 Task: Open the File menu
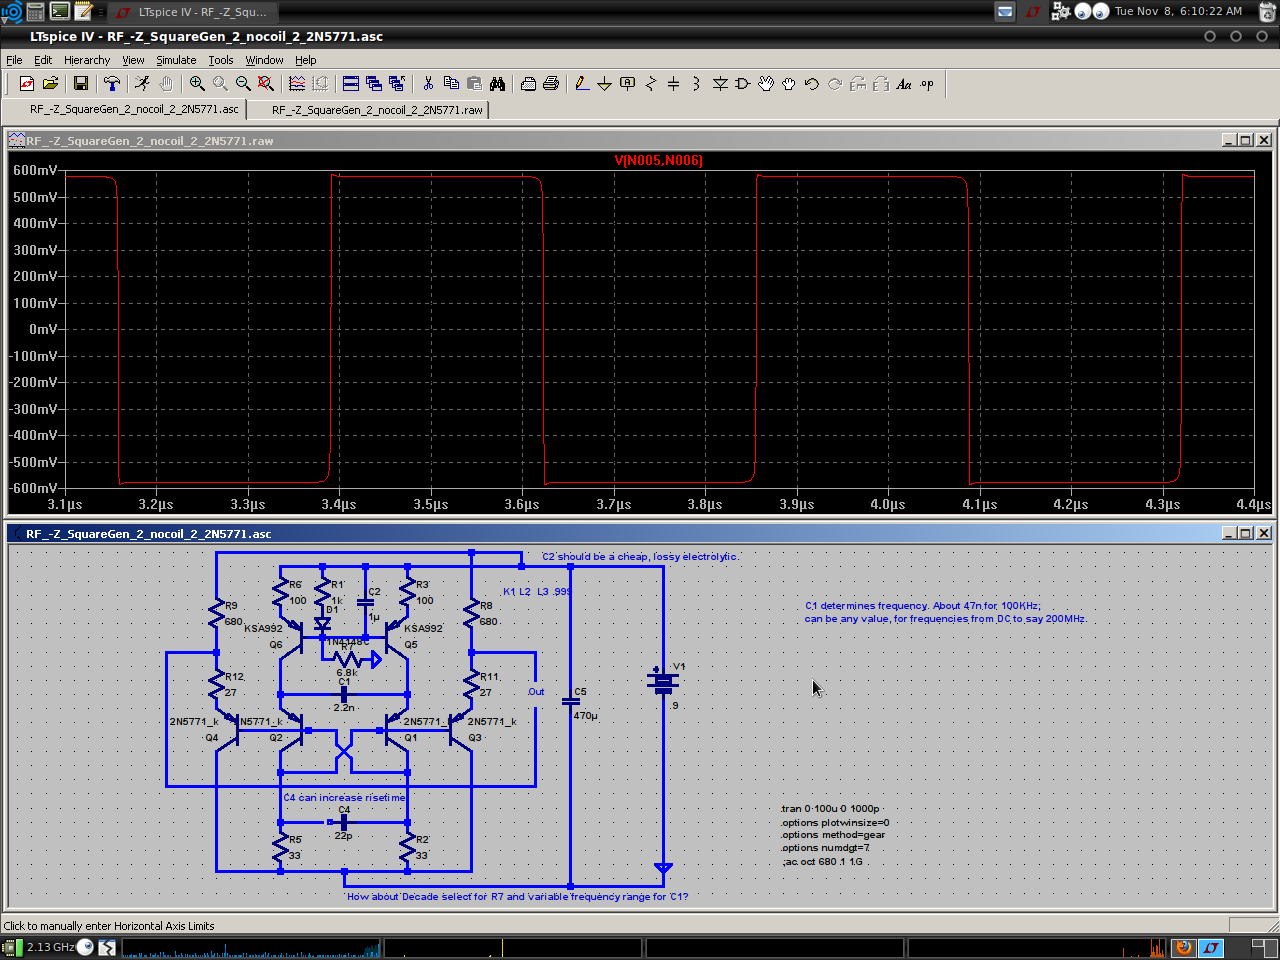[x=14, y=60]
